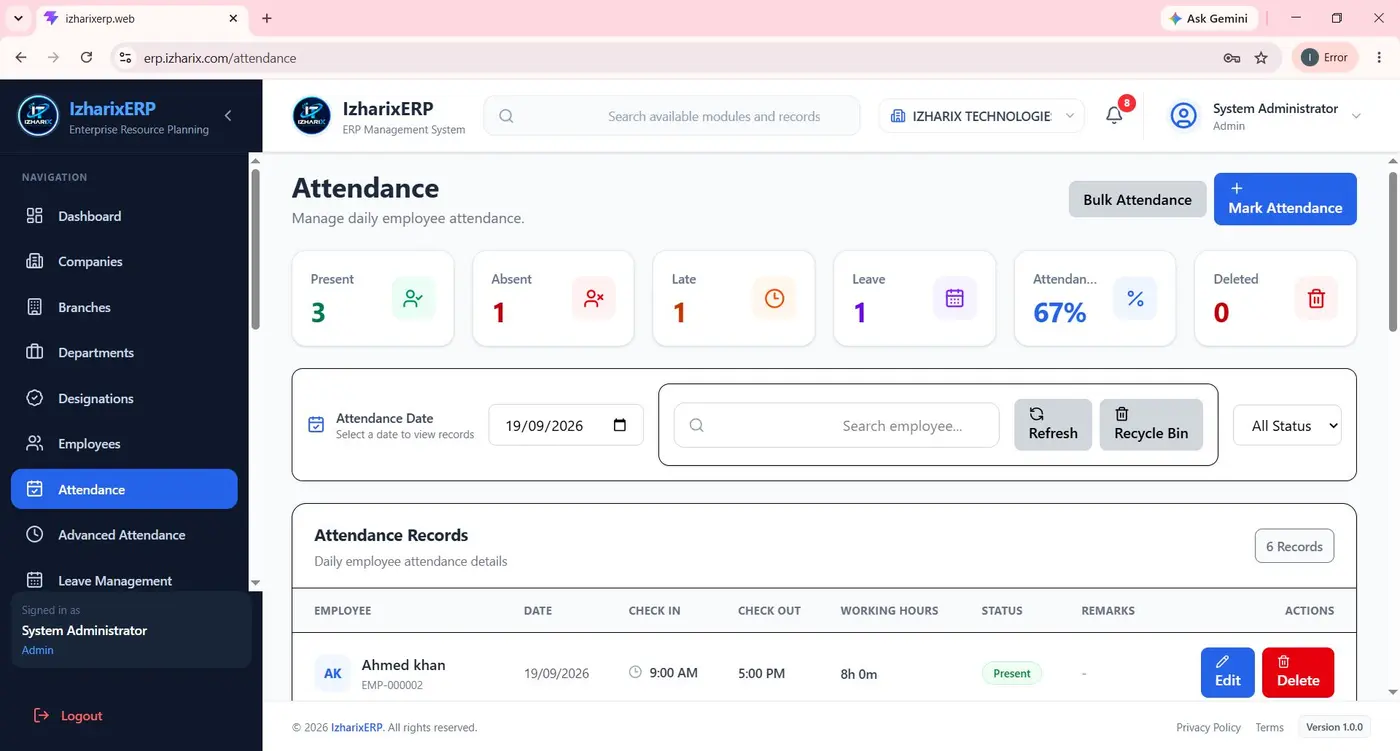This screenshot has height=751, width=1400.
Task: Click the calendar icon in date field
Action: click(x=620, y=425)
